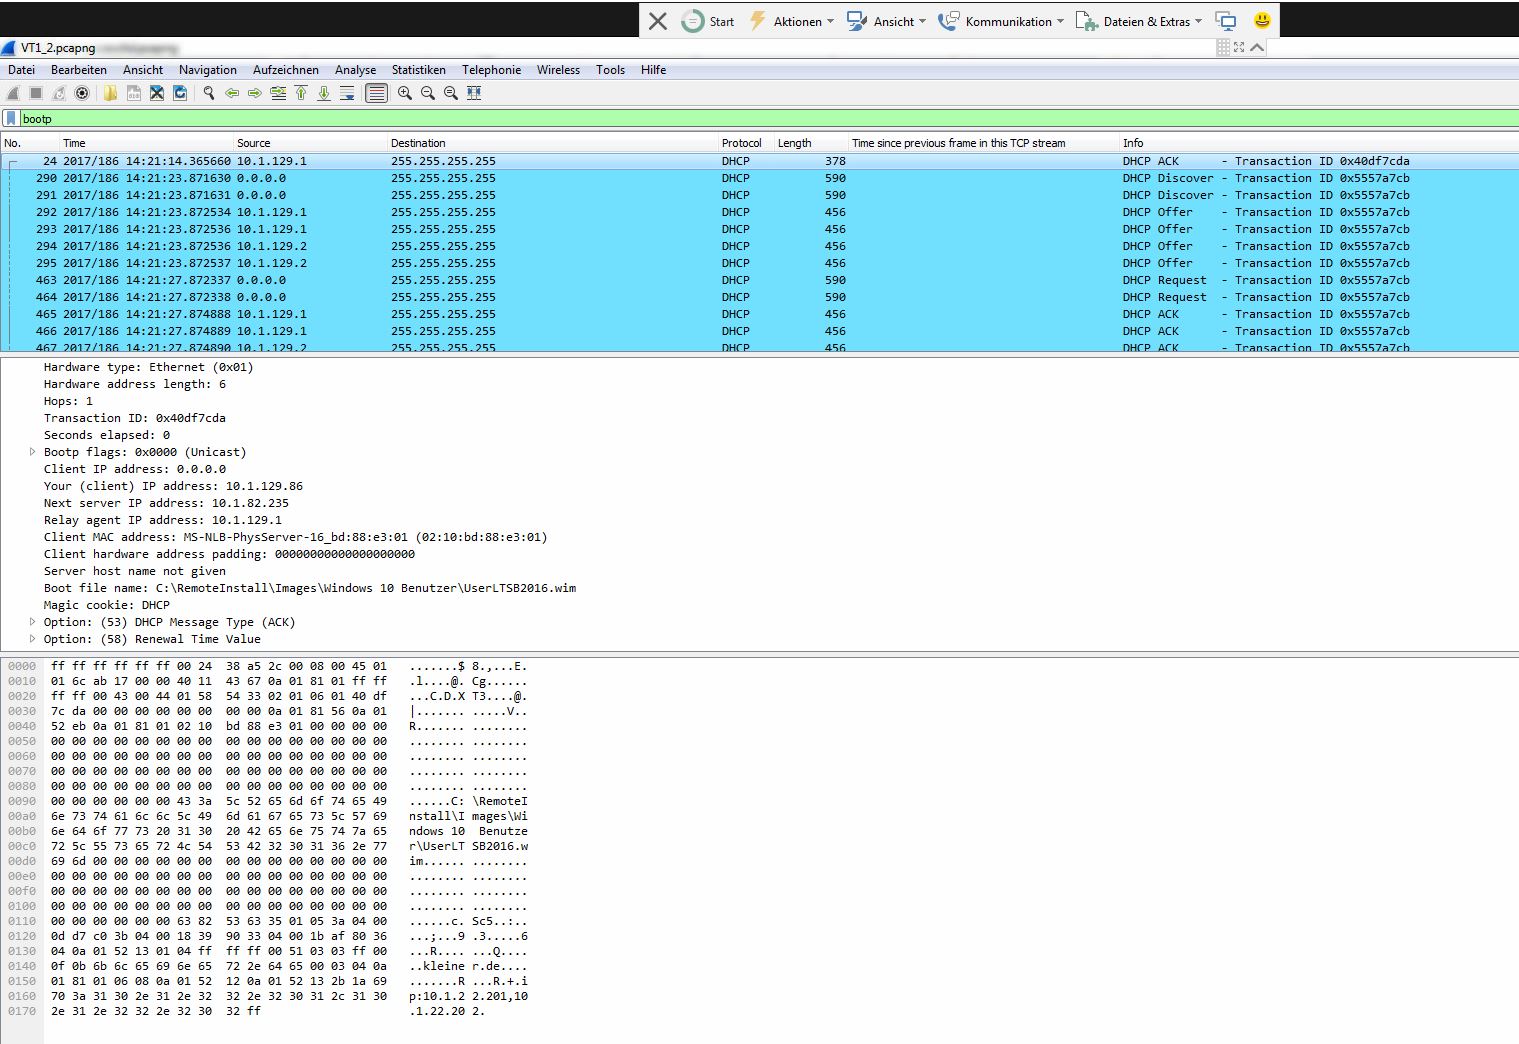1519x1044 pixels.
Task: Zoom in on packet text
Action: [405, 93]
